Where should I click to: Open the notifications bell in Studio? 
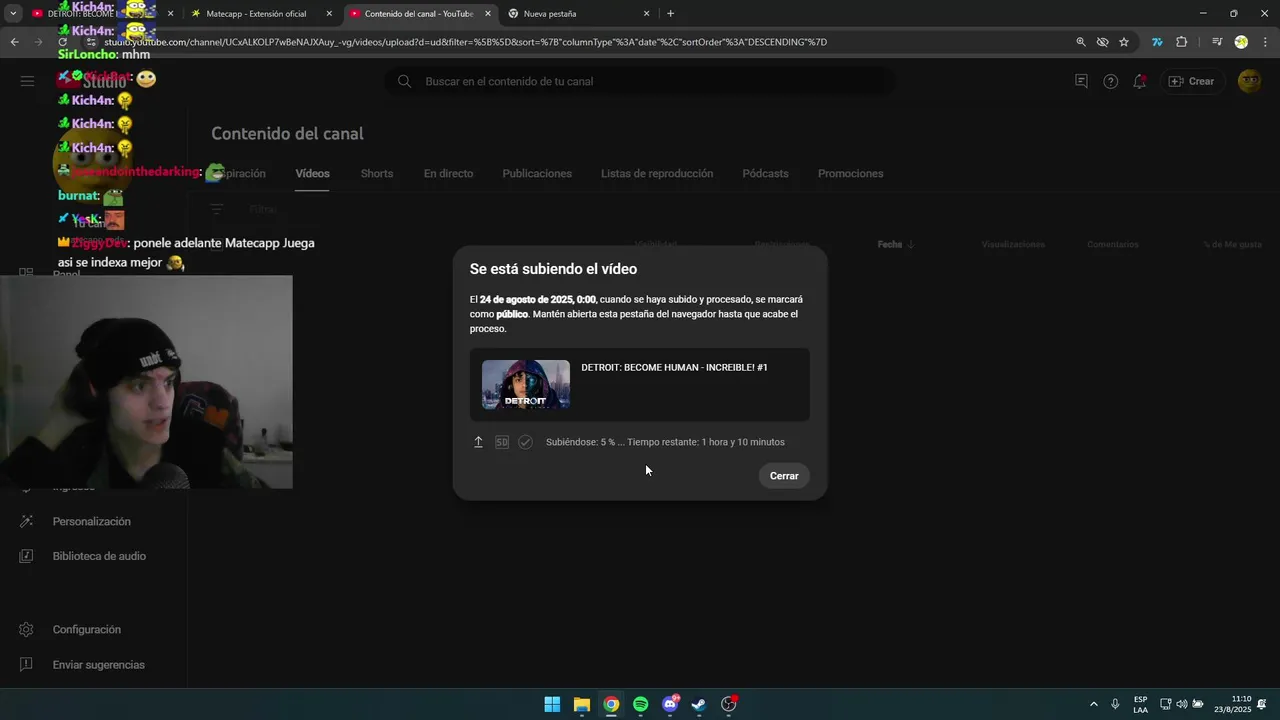(x=1139, y=81)
